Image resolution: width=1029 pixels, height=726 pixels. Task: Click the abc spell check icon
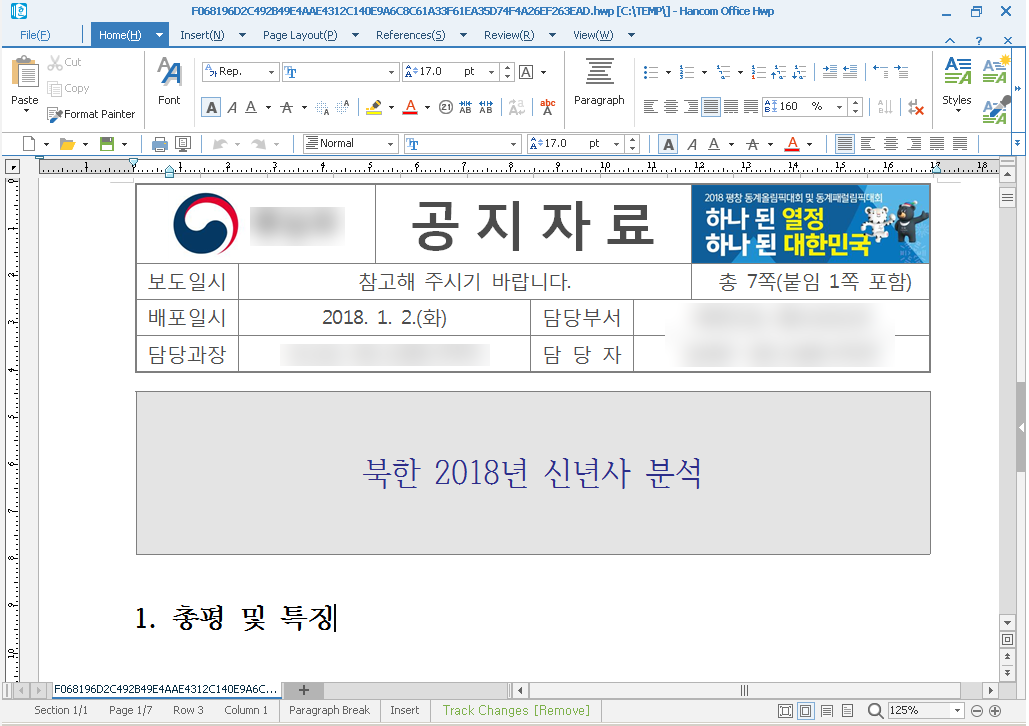[x=547, y=108]
